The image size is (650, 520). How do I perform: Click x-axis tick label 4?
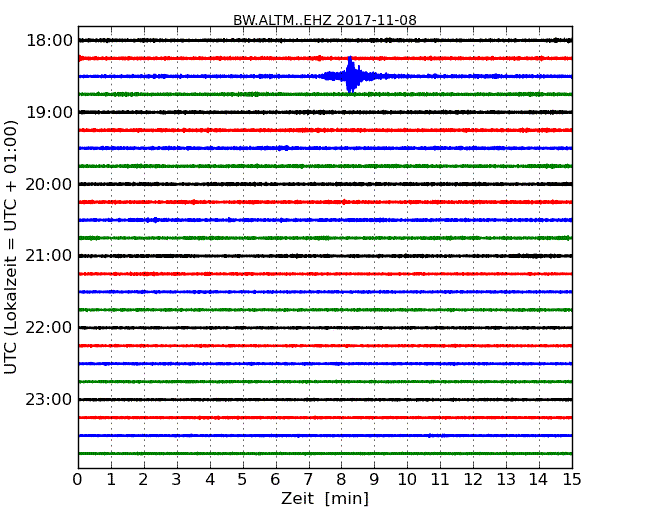[210, 480]
